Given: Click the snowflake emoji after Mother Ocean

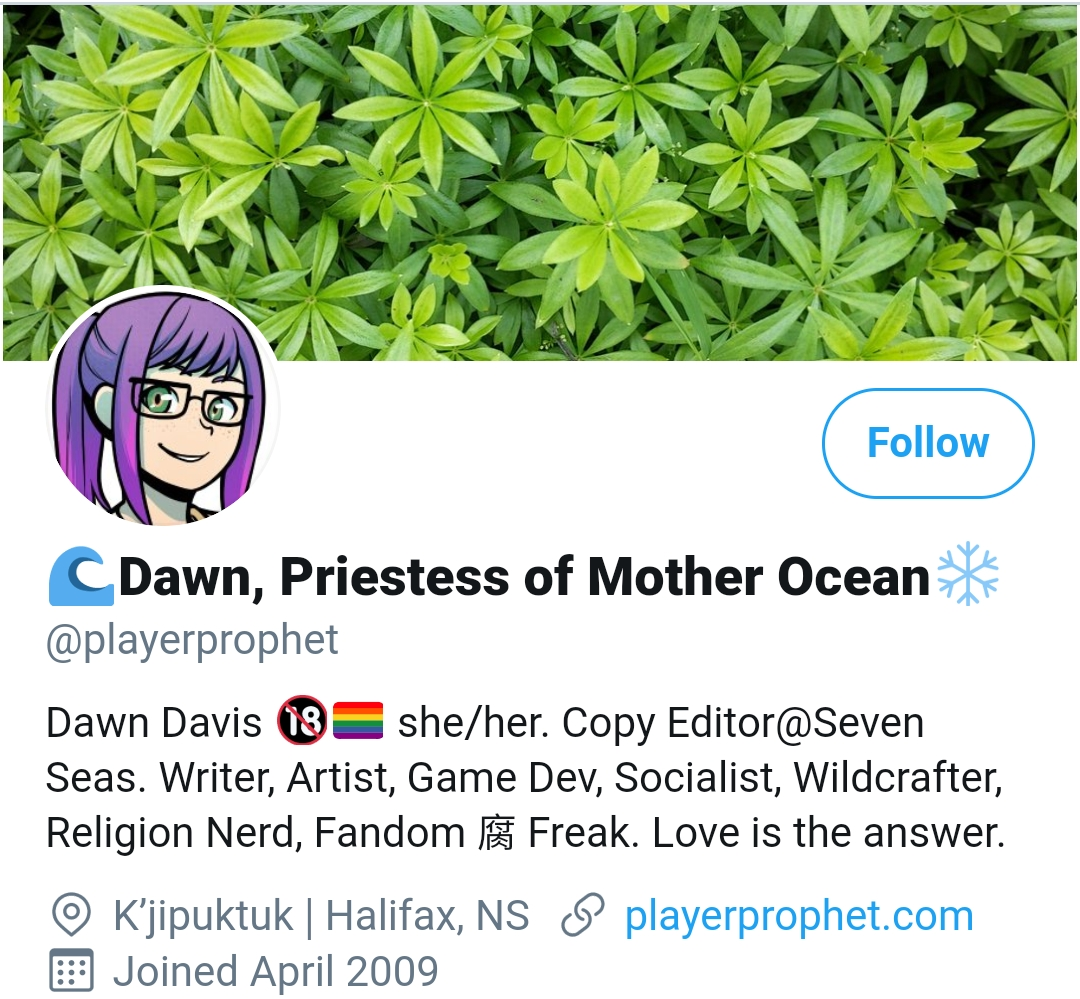Looking at the screenshot, I should tap(967, 578).
